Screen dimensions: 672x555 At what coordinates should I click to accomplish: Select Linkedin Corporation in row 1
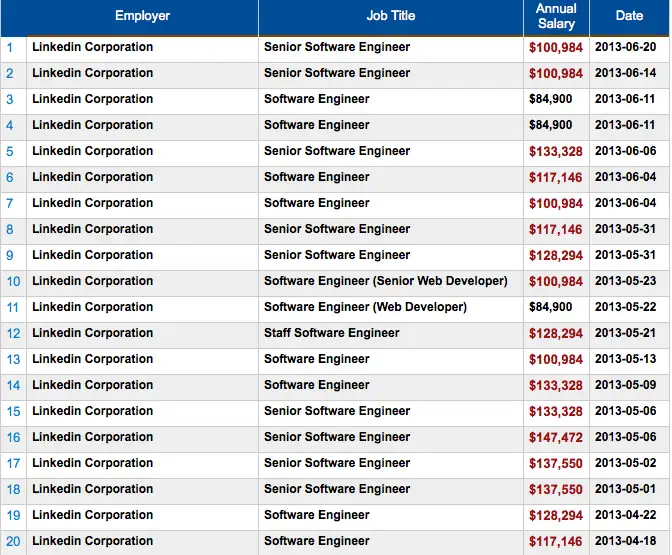tap(93, 47)
